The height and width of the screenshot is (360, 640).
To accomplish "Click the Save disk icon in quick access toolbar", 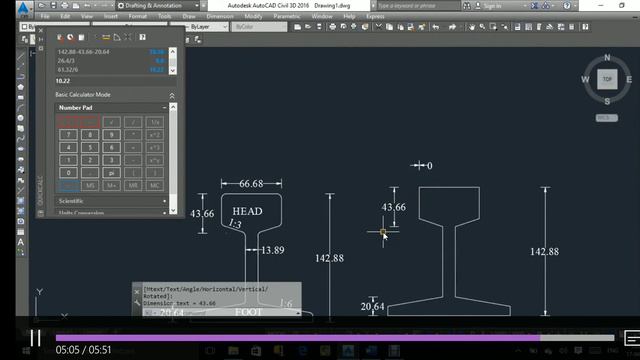I will pyautogui.click(x=53, y=6).
